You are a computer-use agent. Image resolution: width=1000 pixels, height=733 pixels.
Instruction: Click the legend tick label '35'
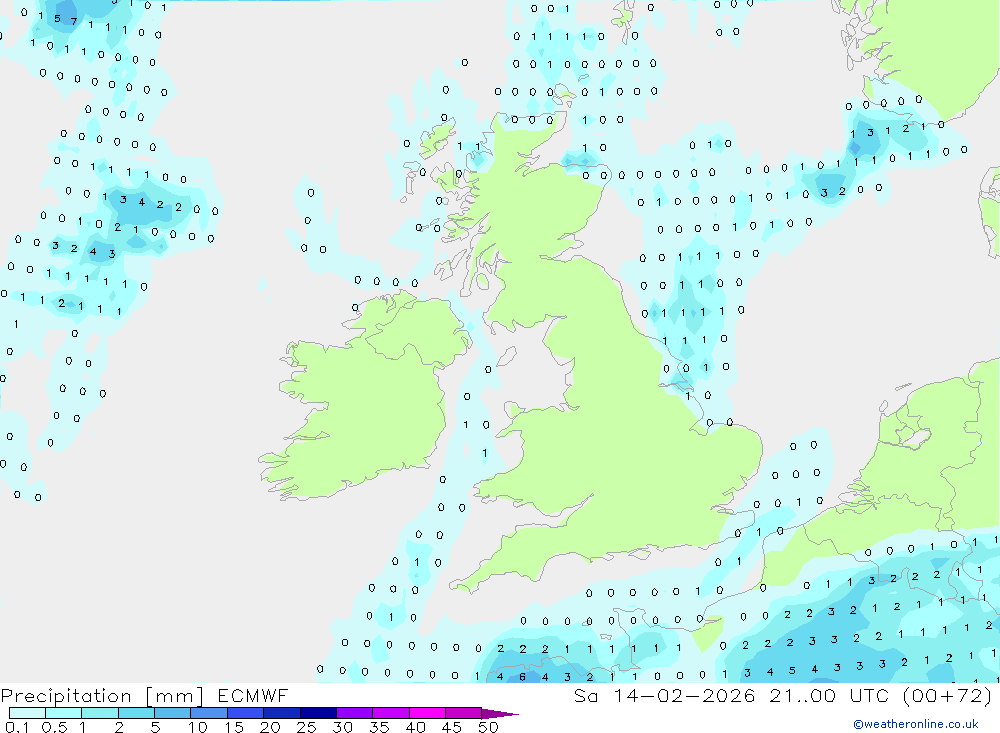click(379, 727)
